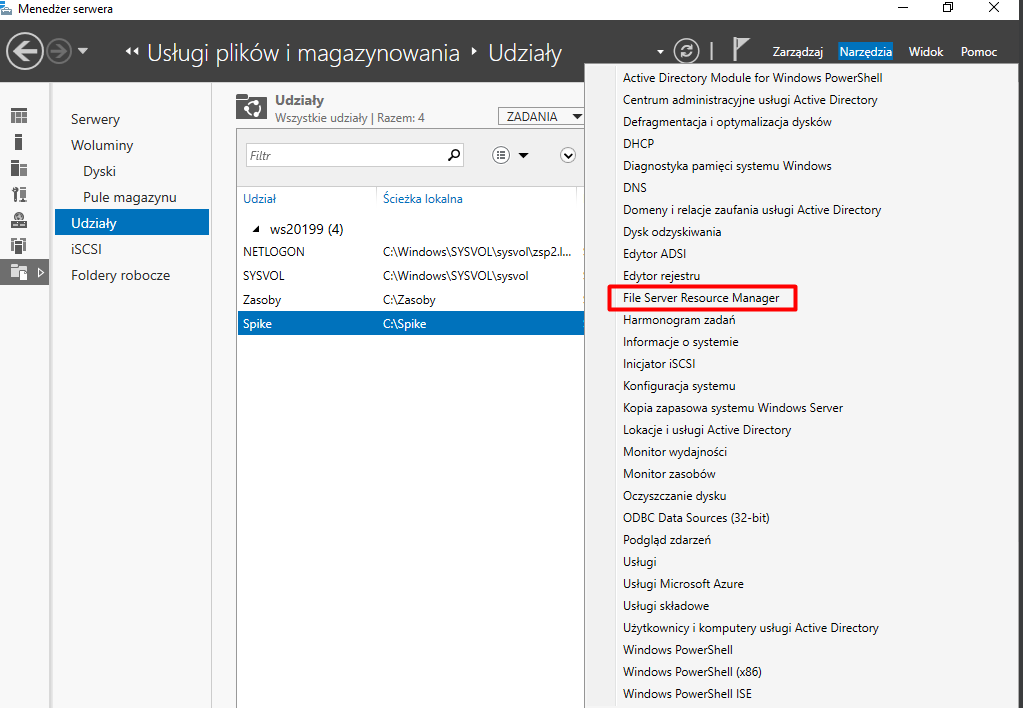Click the File and Storage Services sidebar icon

click(x=19, y=271)
